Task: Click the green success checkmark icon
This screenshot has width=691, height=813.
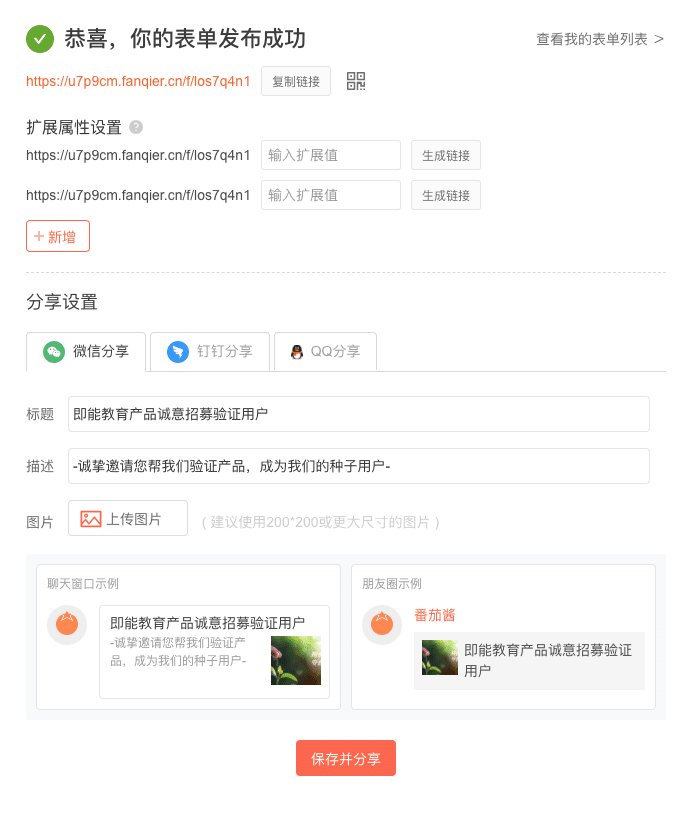Action: coord(40,39)
